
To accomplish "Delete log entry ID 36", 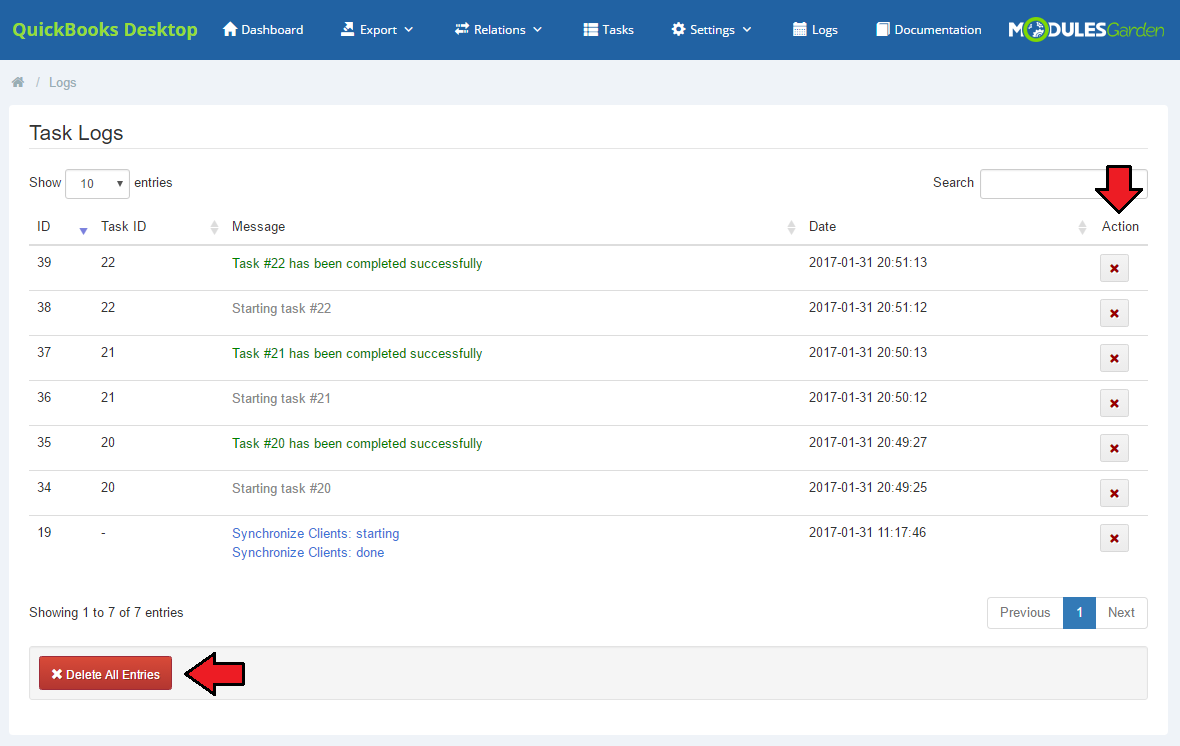I will 1114,403.
